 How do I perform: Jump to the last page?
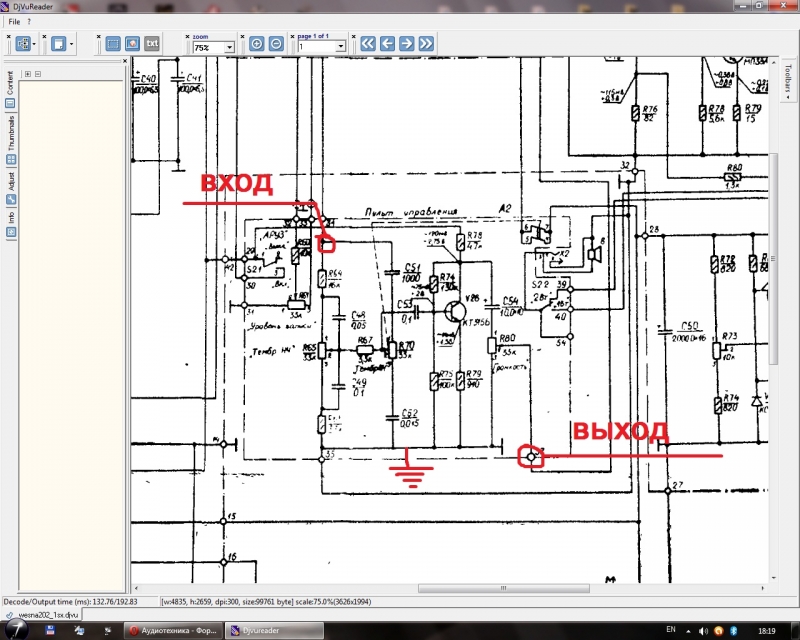pos(427,44)
